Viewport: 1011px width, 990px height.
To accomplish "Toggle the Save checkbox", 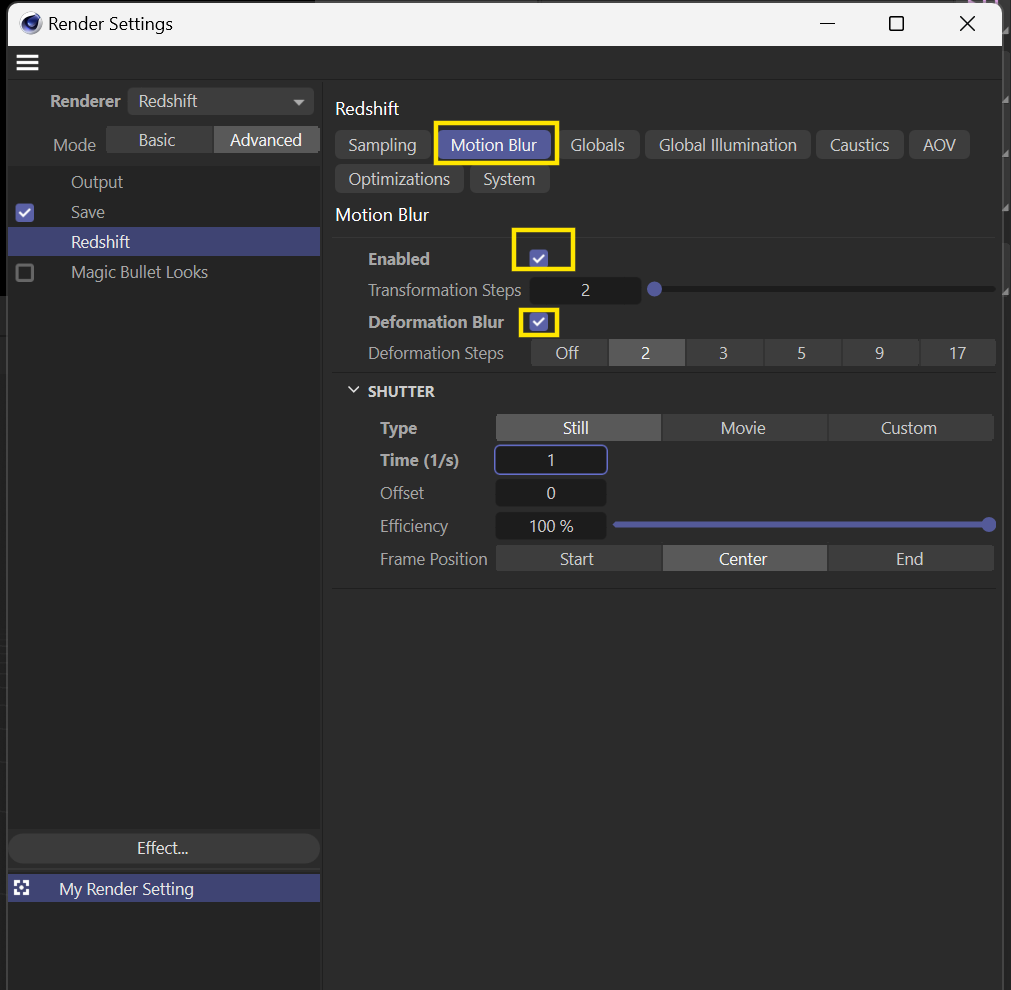I will 25,212.
